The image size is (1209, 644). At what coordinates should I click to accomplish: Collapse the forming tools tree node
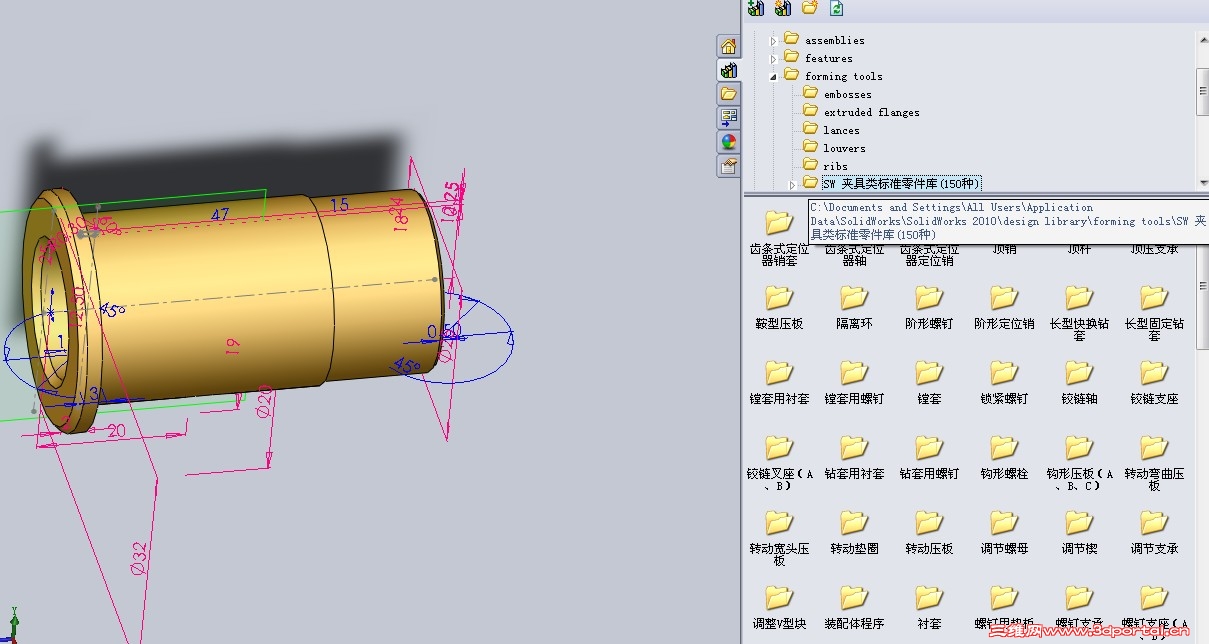(773, 77)
